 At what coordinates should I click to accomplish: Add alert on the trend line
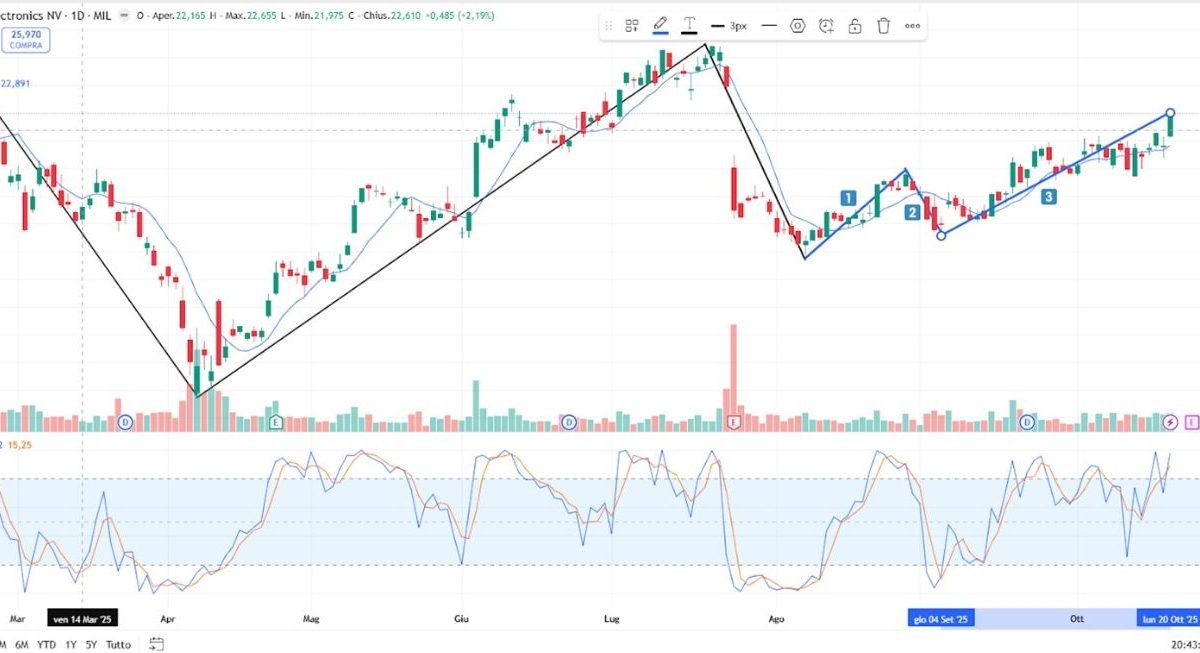pyautogui.click(x=826, y=26)
